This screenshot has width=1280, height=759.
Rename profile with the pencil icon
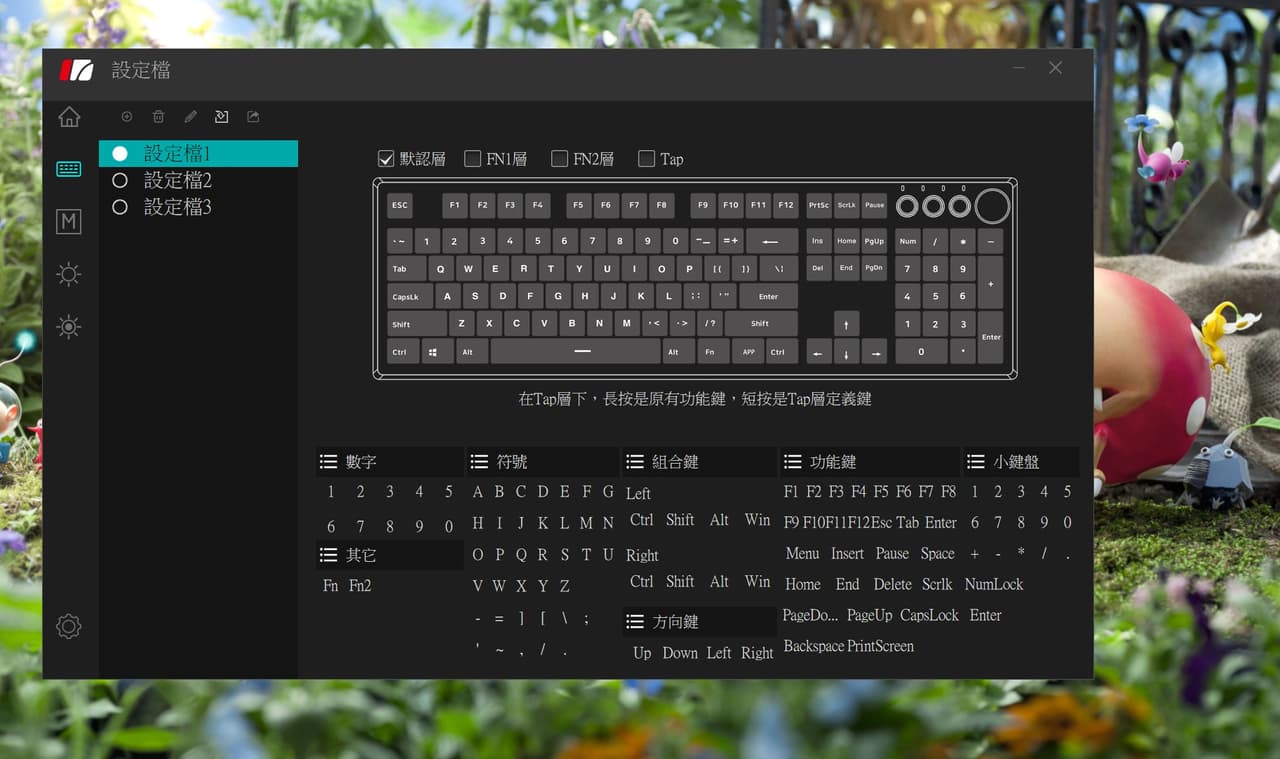point(190,117)
